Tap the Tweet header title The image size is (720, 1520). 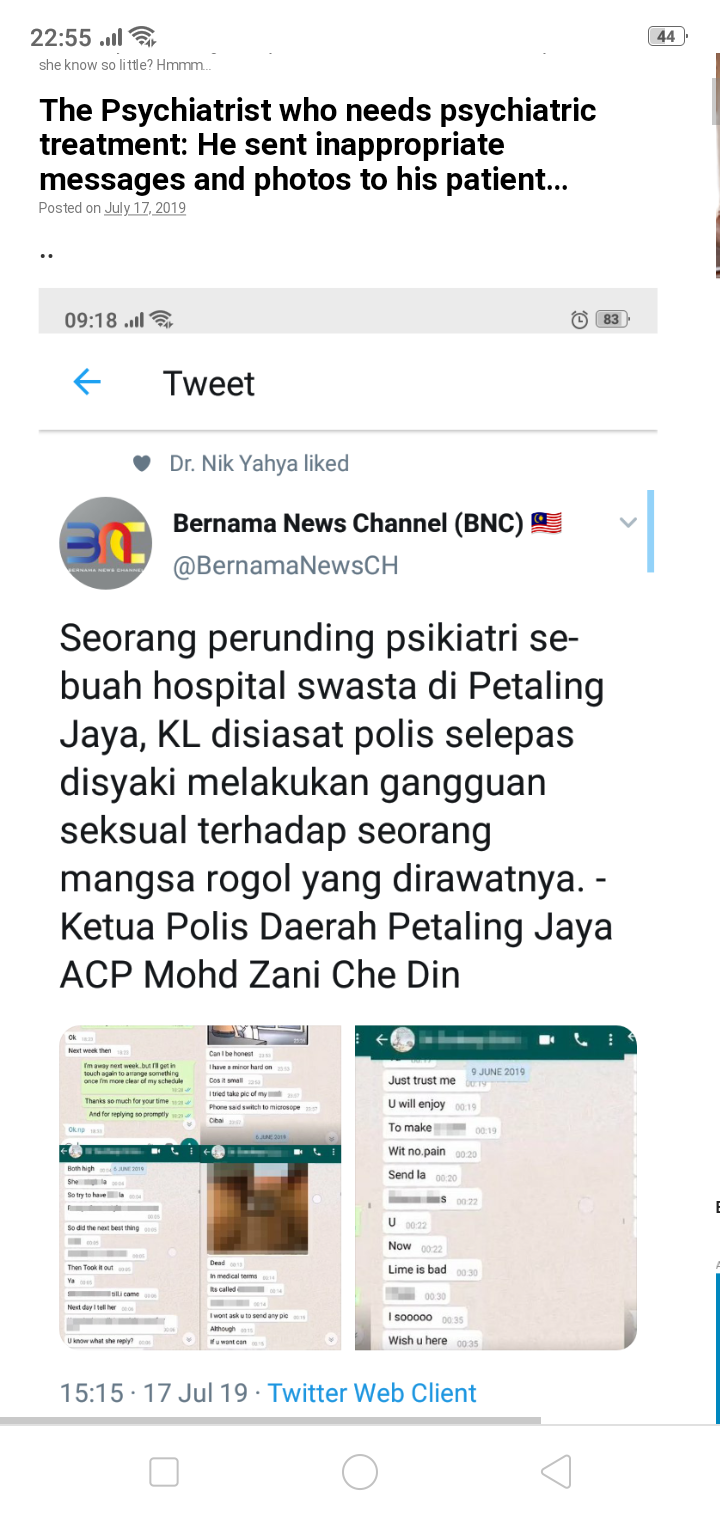coord(209,383)
